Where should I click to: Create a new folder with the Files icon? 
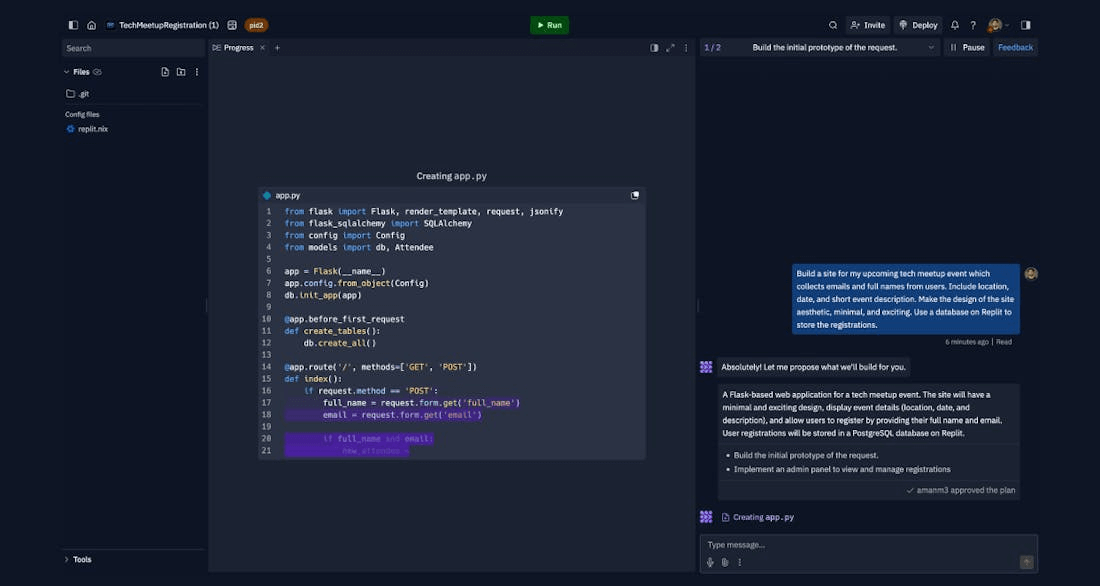coord(181,72)
